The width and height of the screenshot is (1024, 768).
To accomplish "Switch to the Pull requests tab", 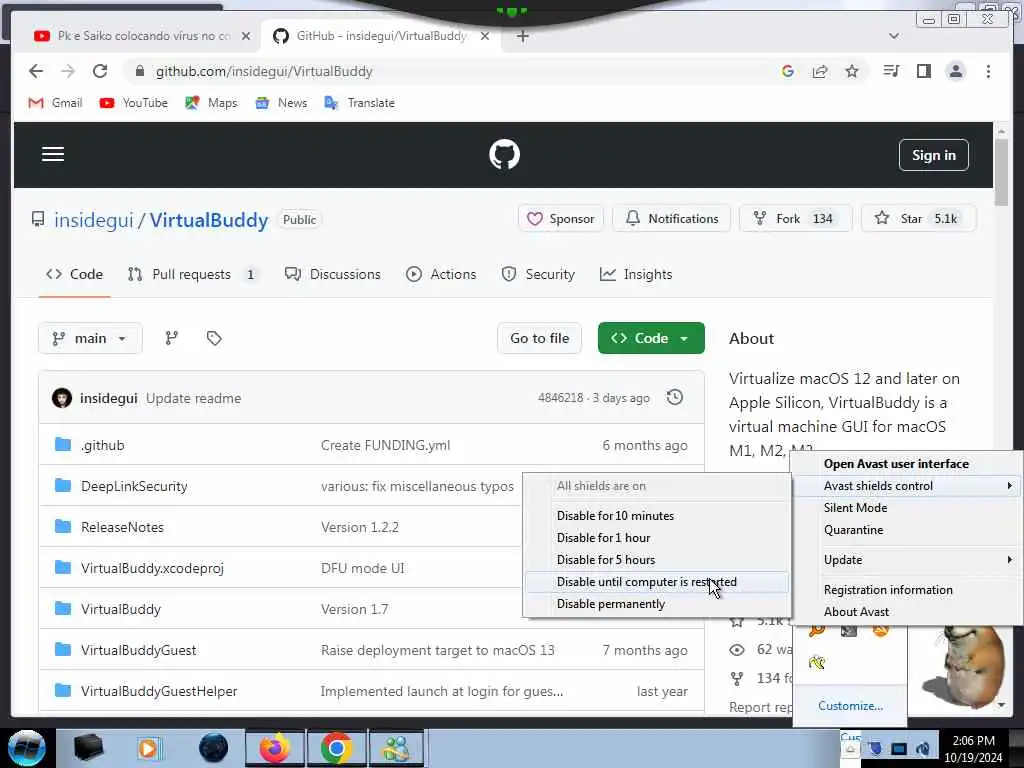I will click(x=191, y=274).
